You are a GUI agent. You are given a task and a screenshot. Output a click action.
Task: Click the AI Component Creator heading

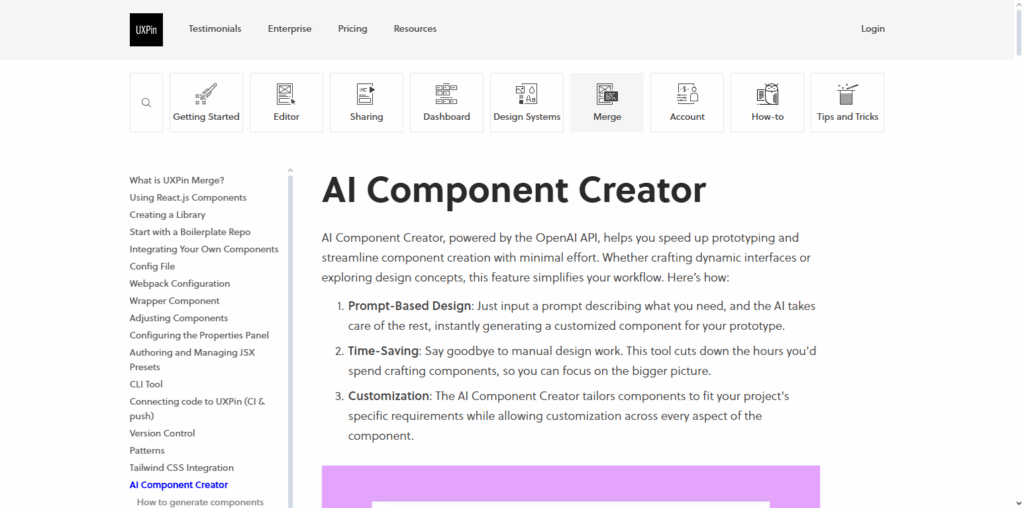tap(514, 190)
